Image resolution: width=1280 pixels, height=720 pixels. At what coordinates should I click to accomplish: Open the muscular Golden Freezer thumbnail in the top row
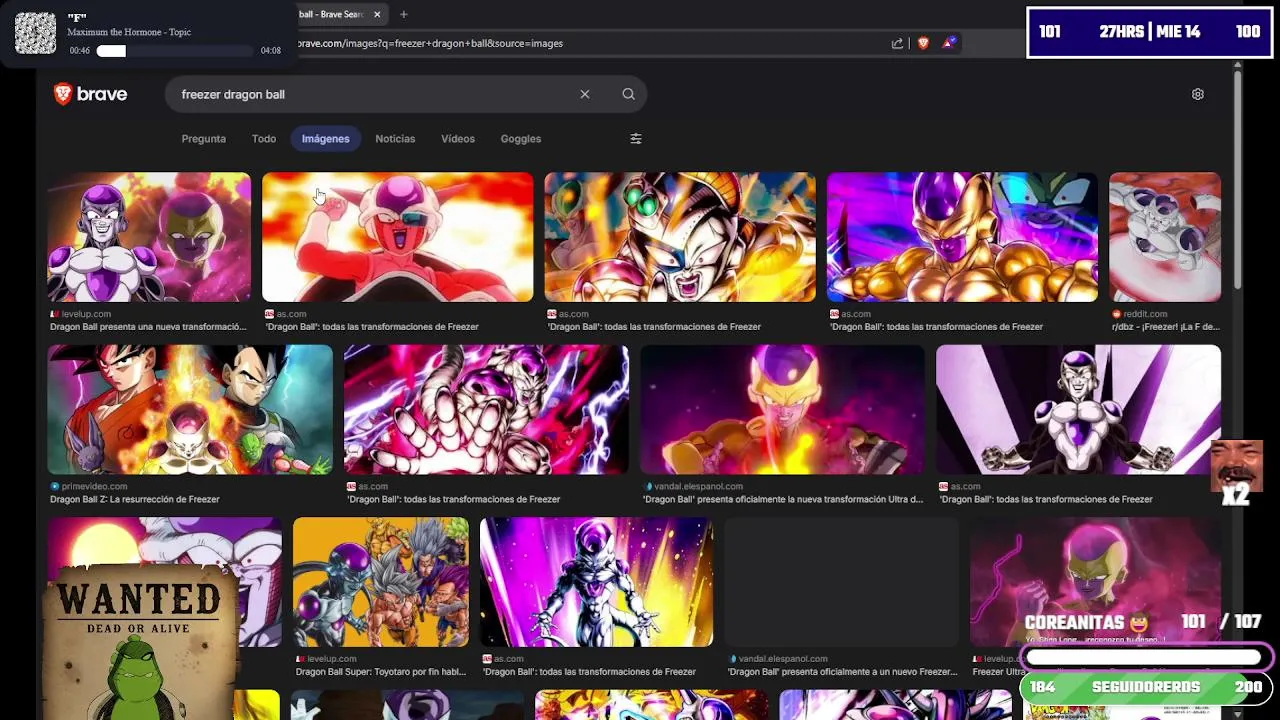point(962,237)
